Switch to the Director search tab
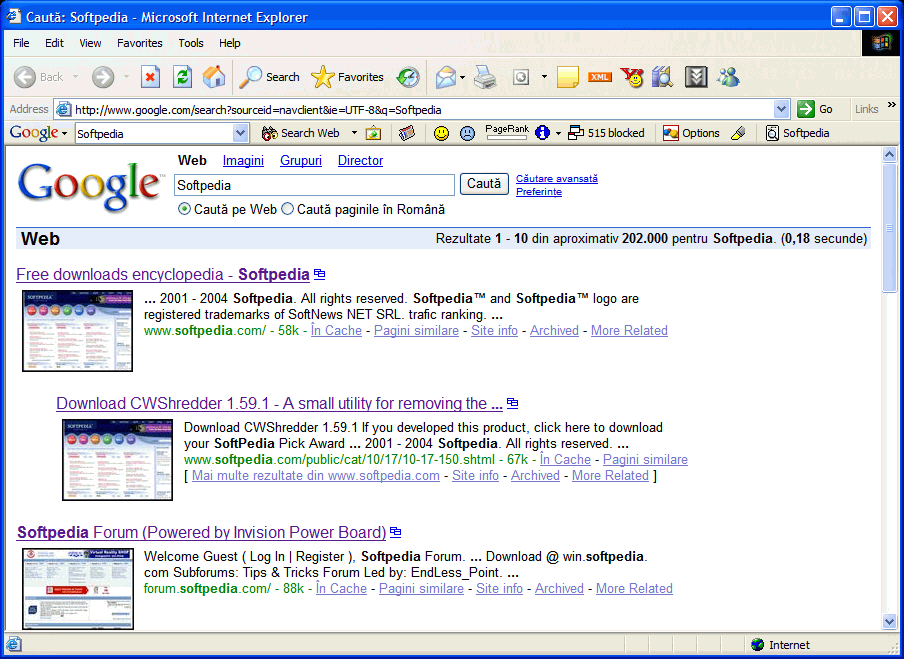The height and width of the screenshot is (659, 904). (360, 161)
